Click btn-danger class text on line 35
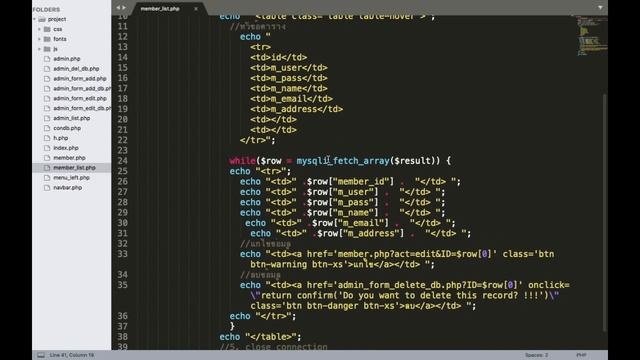 pyautogui.click(x=333, y=306)
